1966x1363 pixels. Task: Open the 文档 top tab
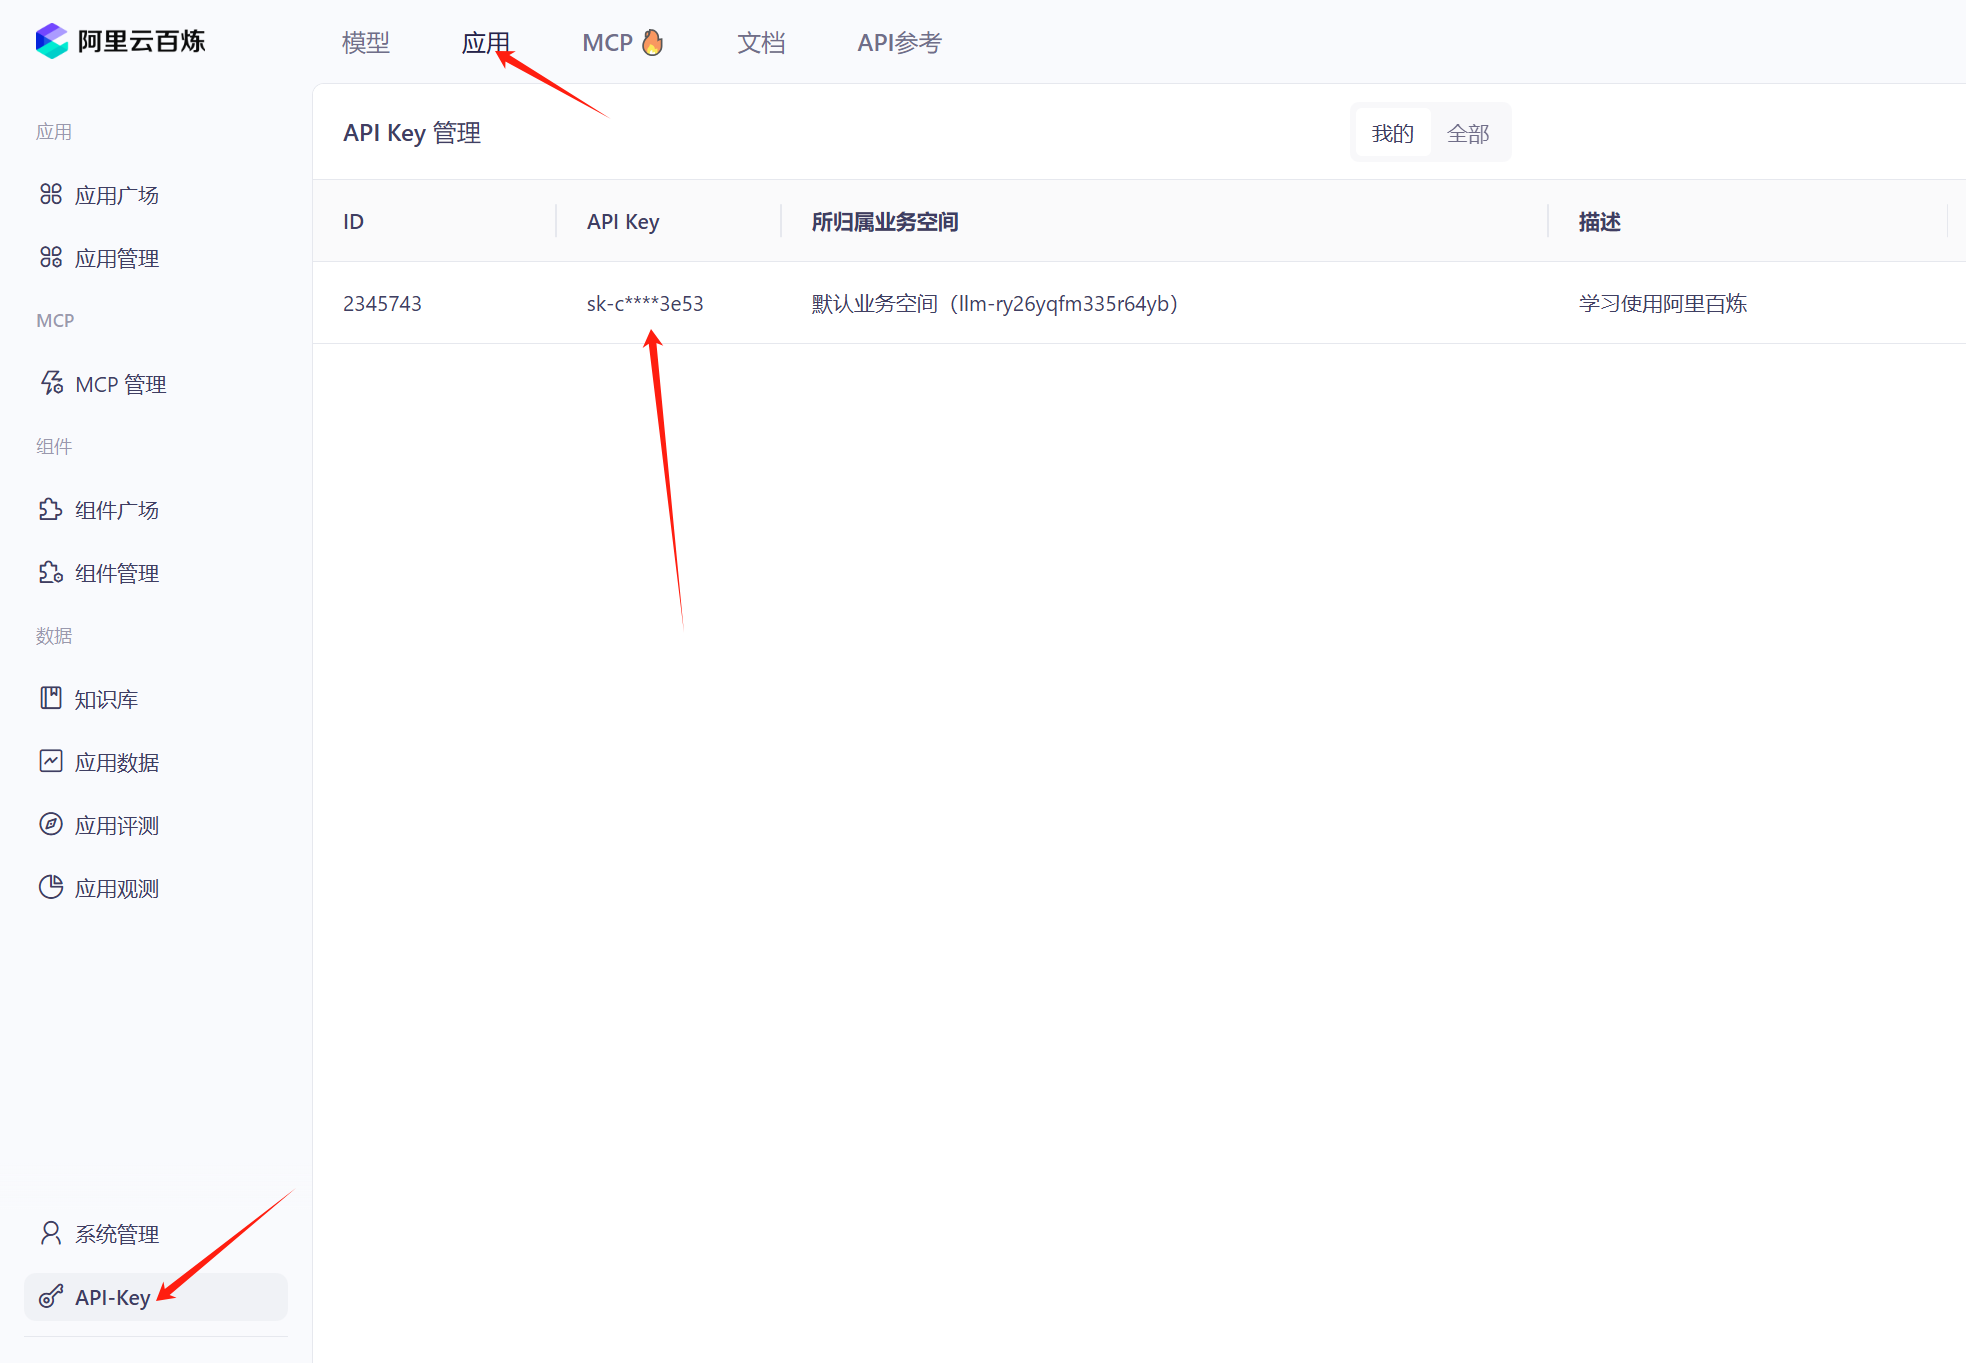pos(761,42)
